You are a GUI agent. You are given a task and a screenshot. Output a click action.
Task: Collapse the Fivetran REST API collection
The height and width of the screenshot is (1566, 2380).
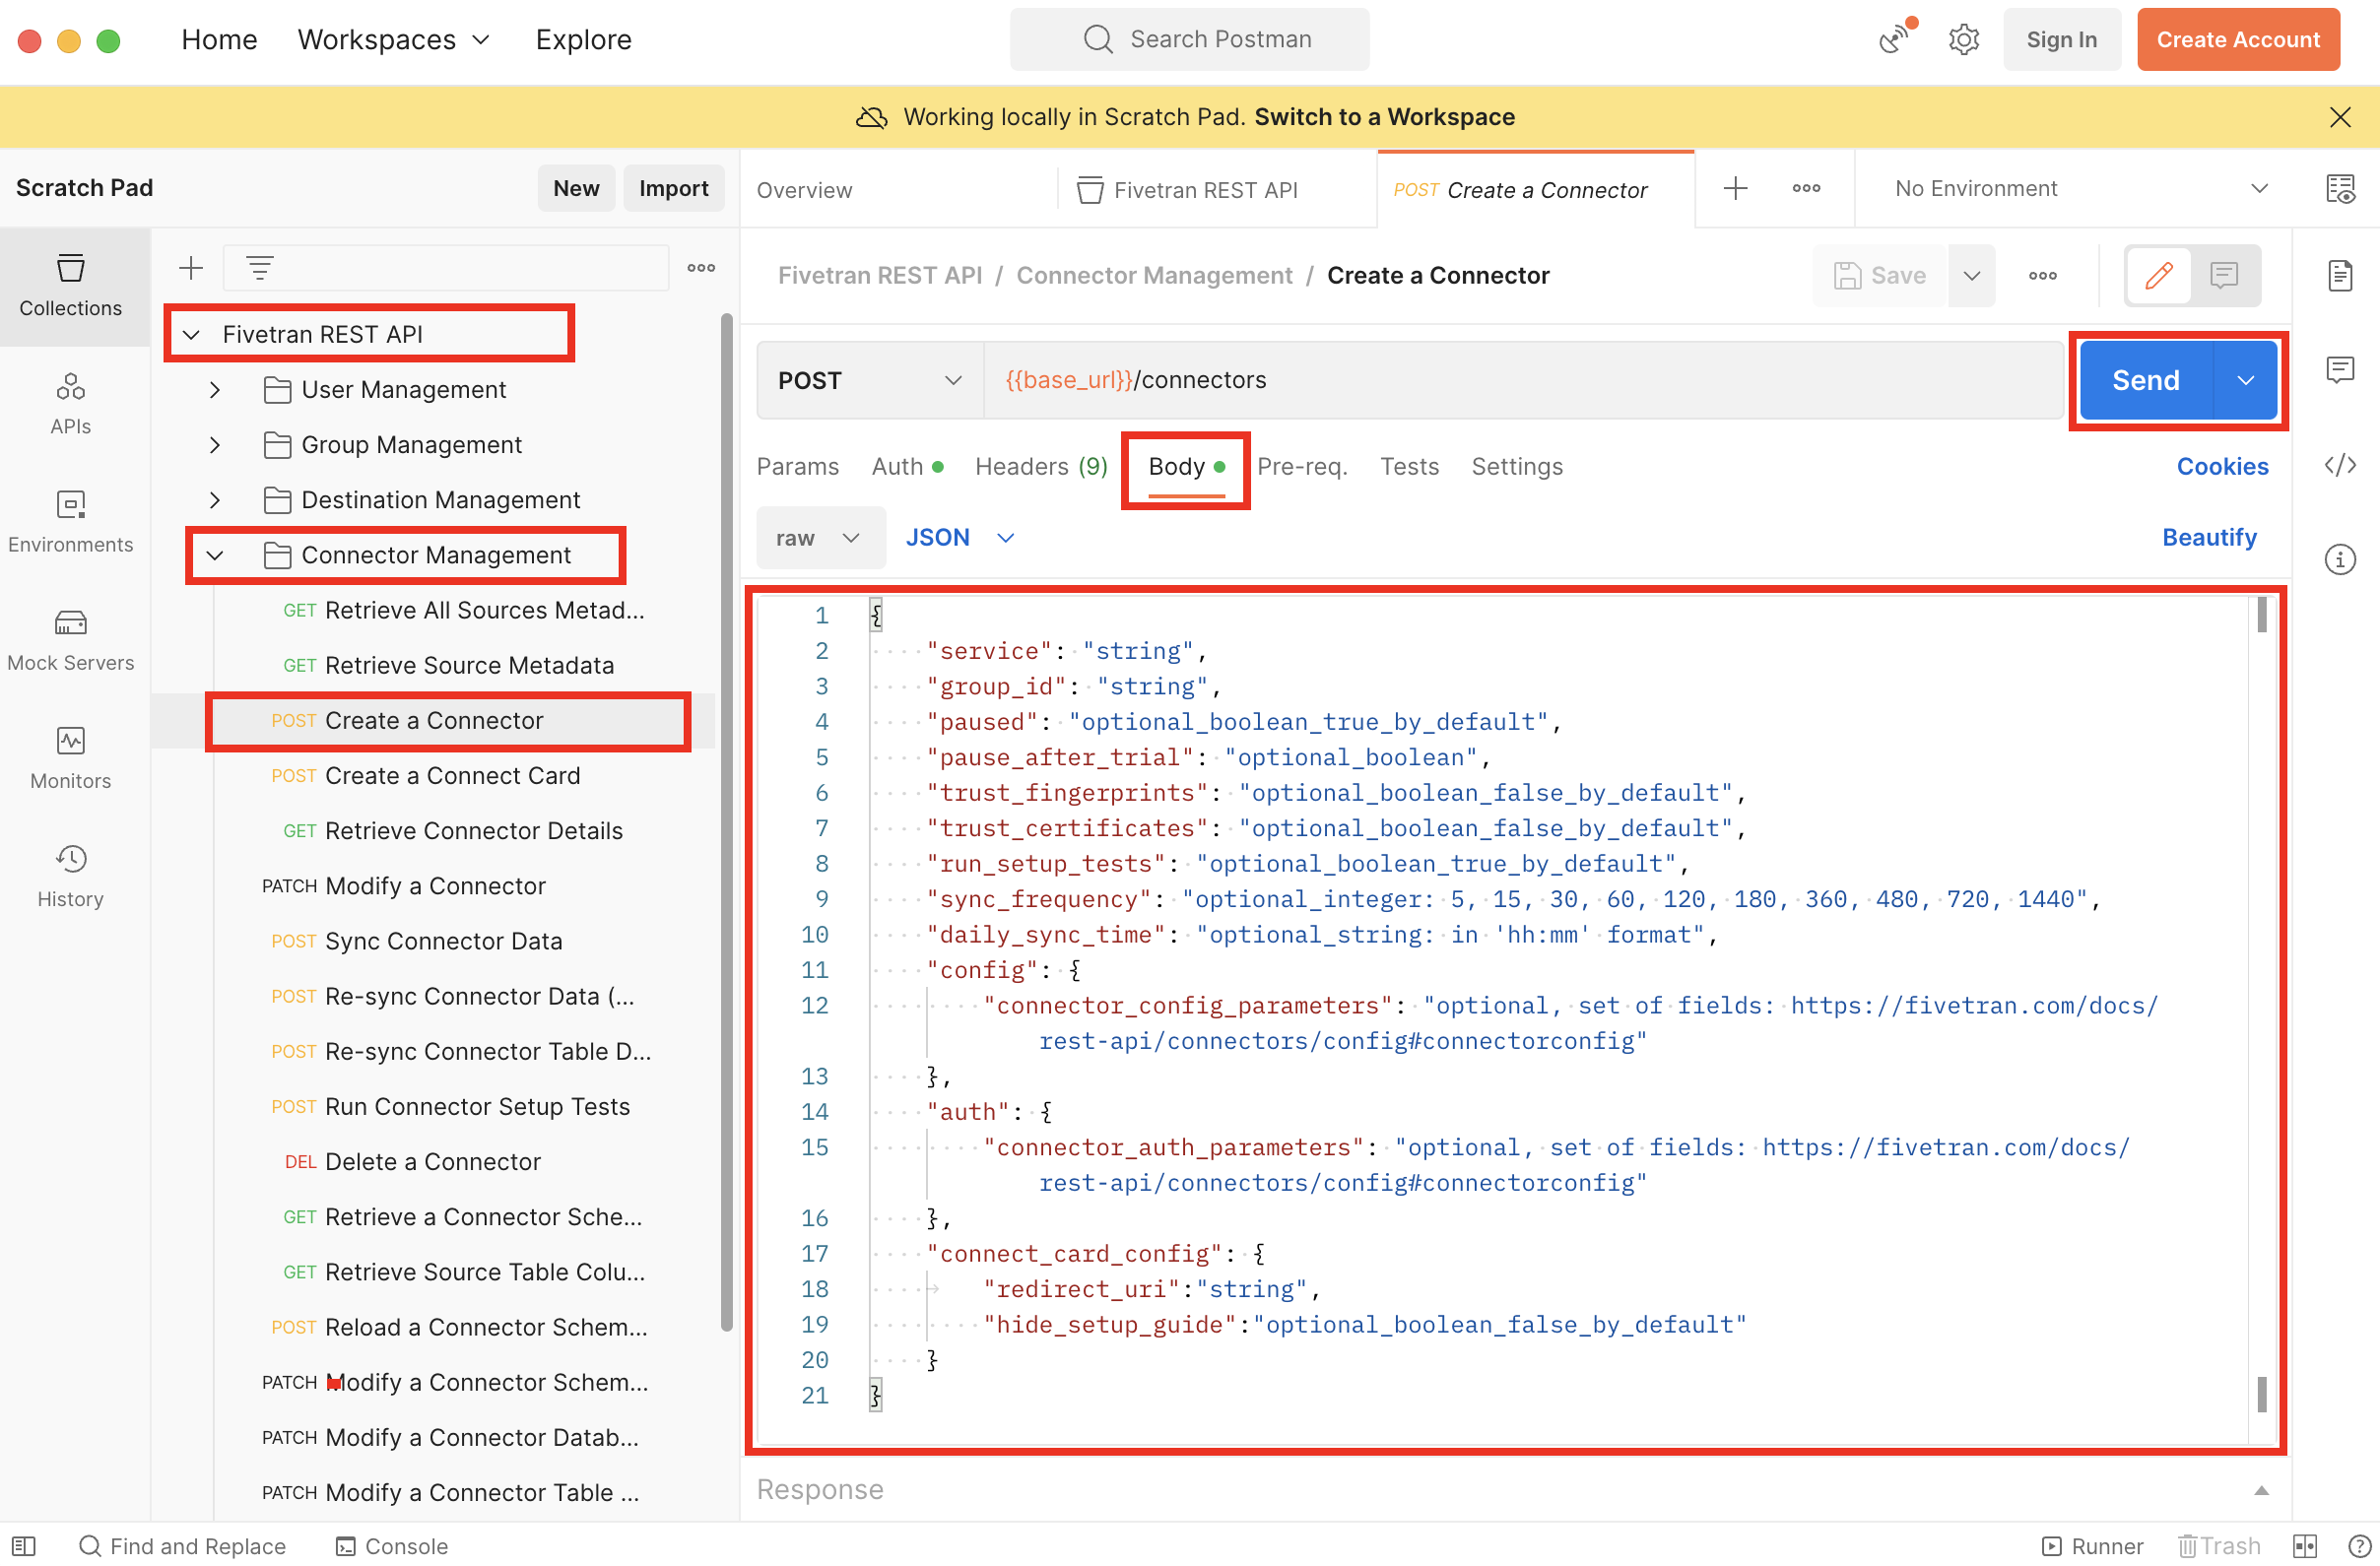click(191, 334)
